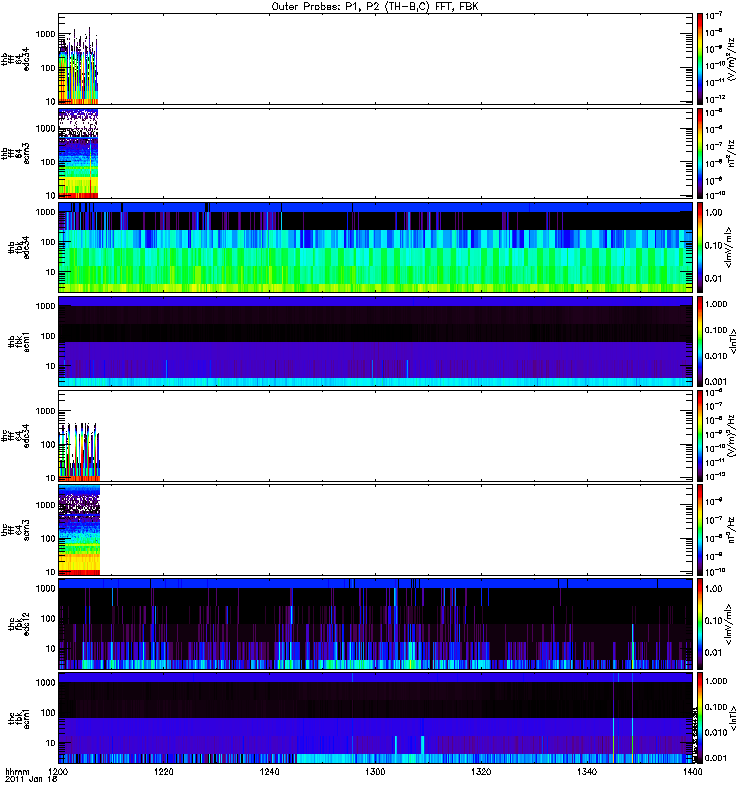Click the color bar of thb fff edc34 panel

pos(700,59)
